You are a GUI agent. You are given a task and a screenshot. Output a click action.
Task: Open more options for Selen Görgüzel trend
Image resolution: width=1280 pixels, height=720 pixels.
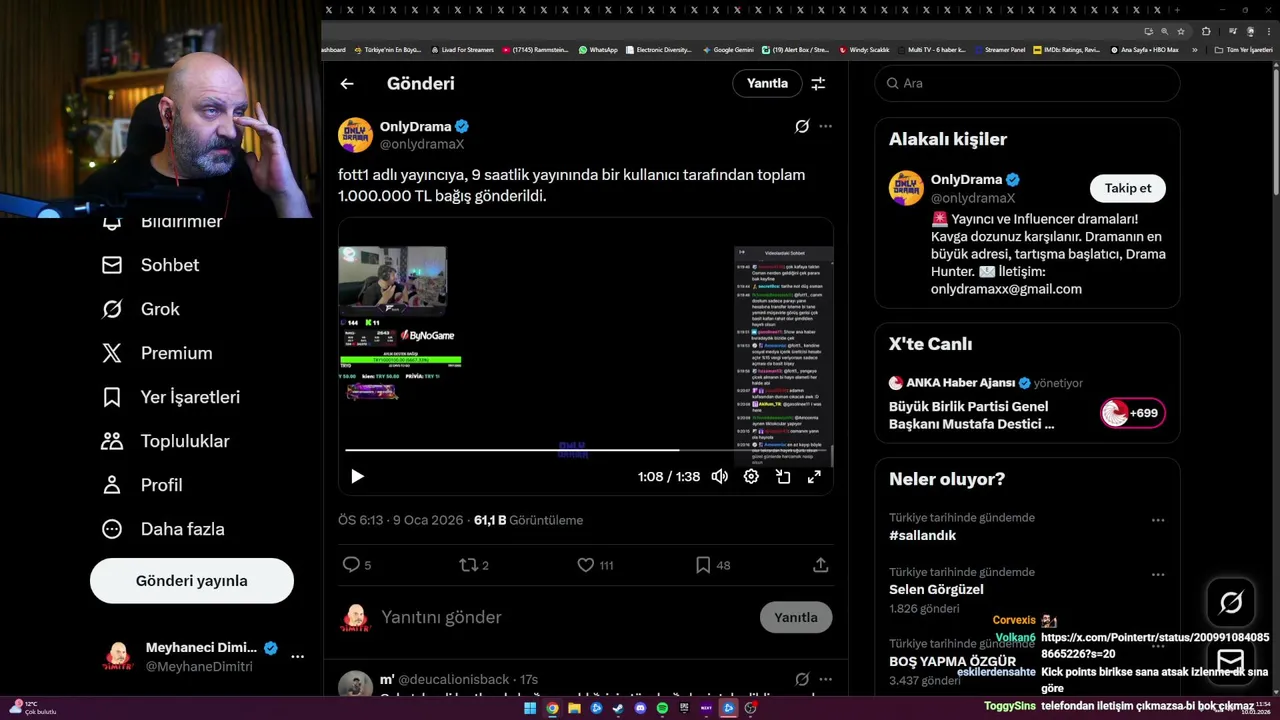tap(1158, 575)
